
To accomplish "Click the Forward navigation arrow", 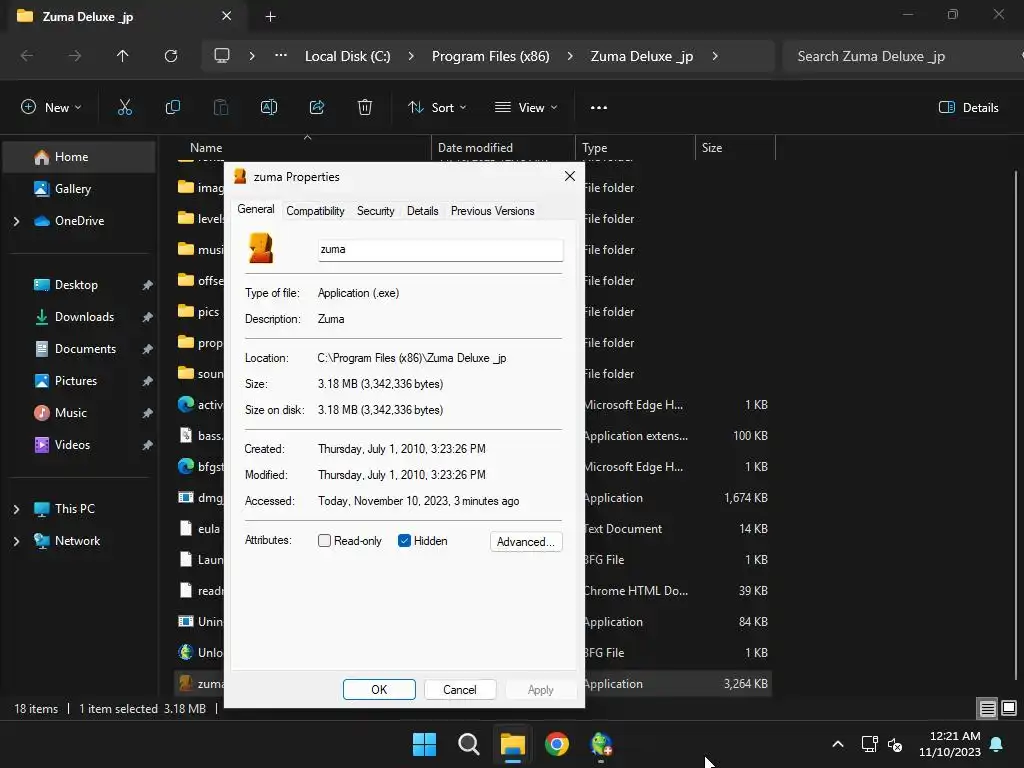I will tap(75, 56).
